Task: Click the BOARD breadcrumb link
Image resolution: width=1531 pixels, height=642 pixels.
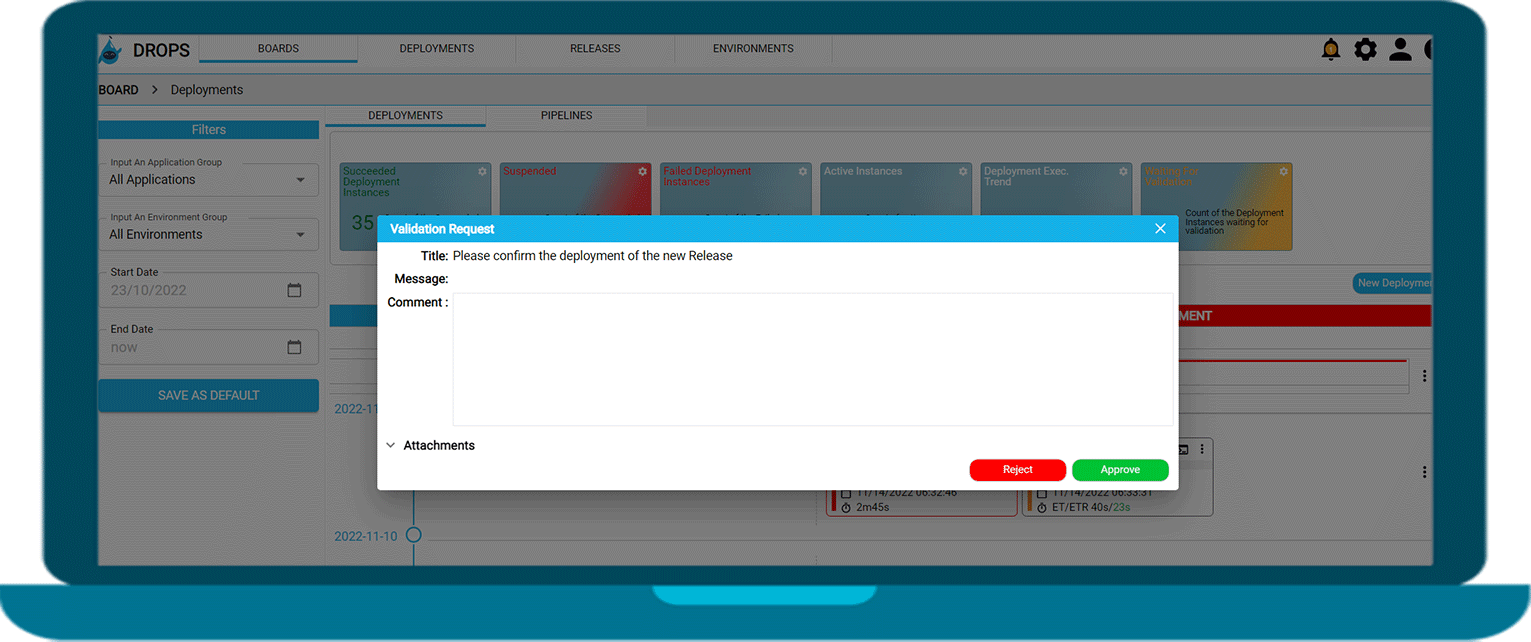Action: [118, 90]
